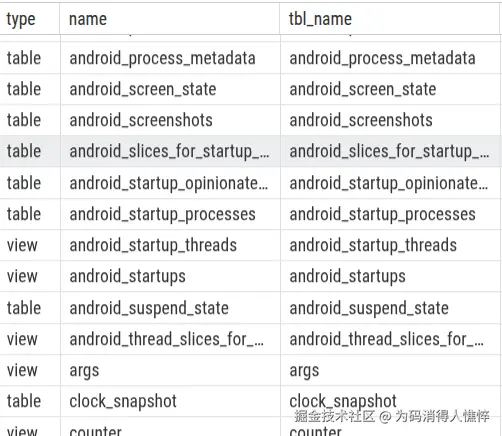This screenshot has width=502, height=436.
Task: Select android_startups in the name column
Action: point(127,277)
